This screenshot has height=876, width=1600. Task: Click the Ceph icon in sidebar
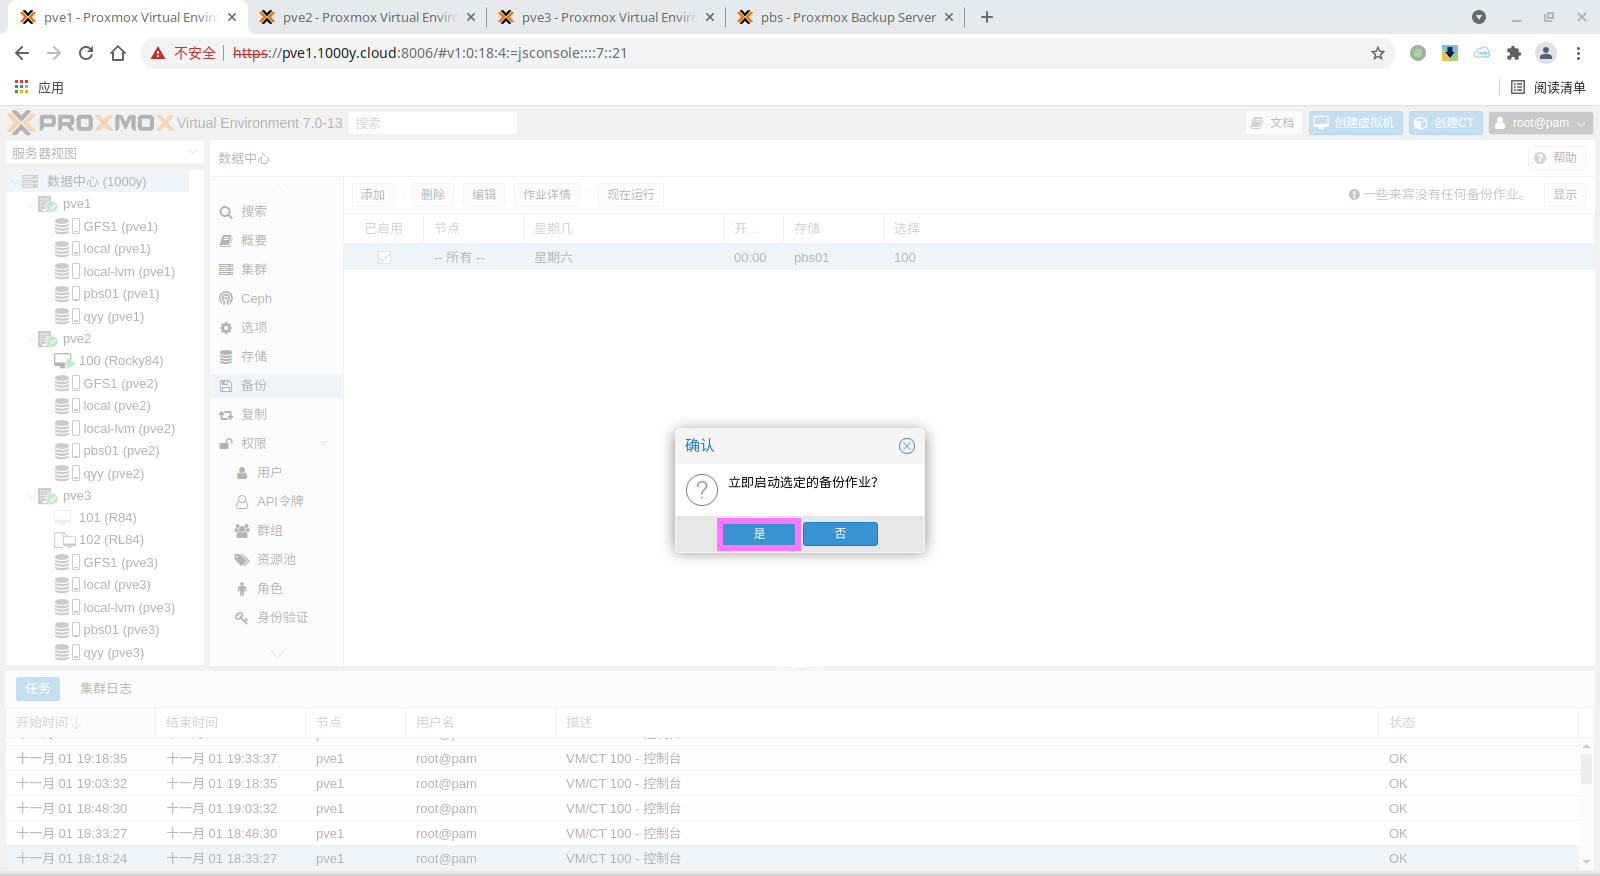point(226,299)
